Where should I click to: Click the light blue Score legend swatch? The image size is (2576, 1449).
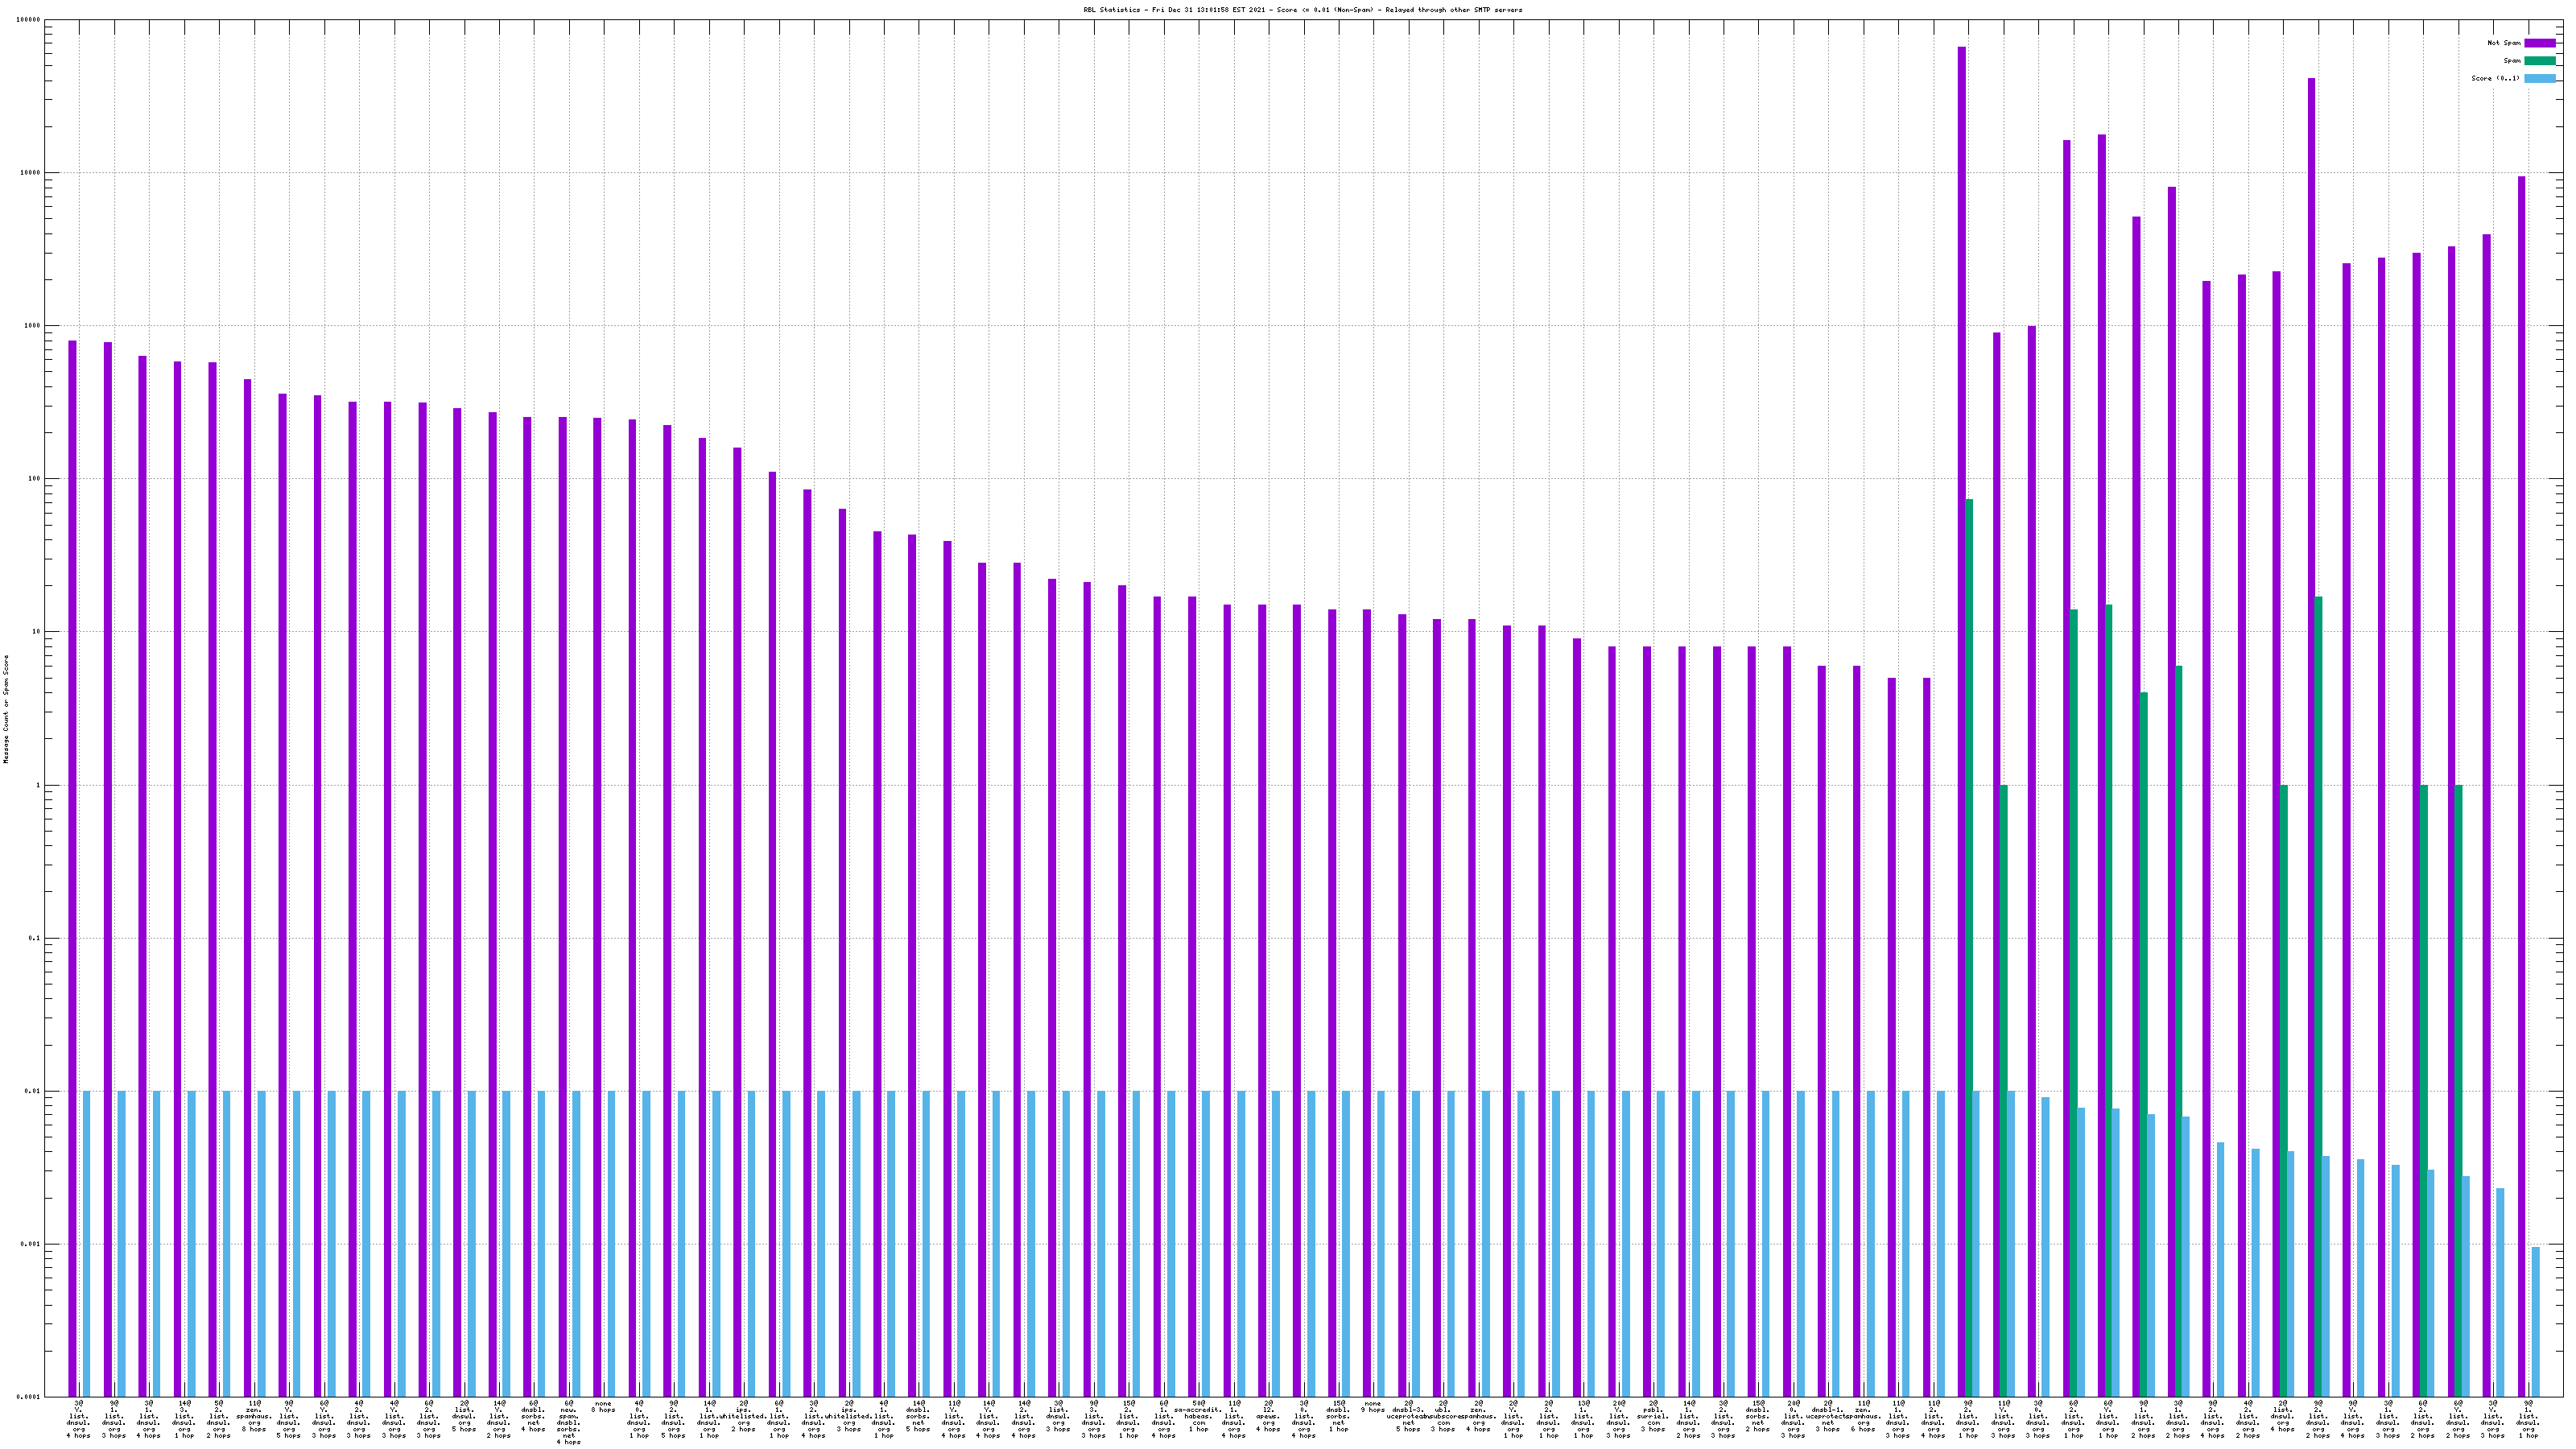[2539, 78]
